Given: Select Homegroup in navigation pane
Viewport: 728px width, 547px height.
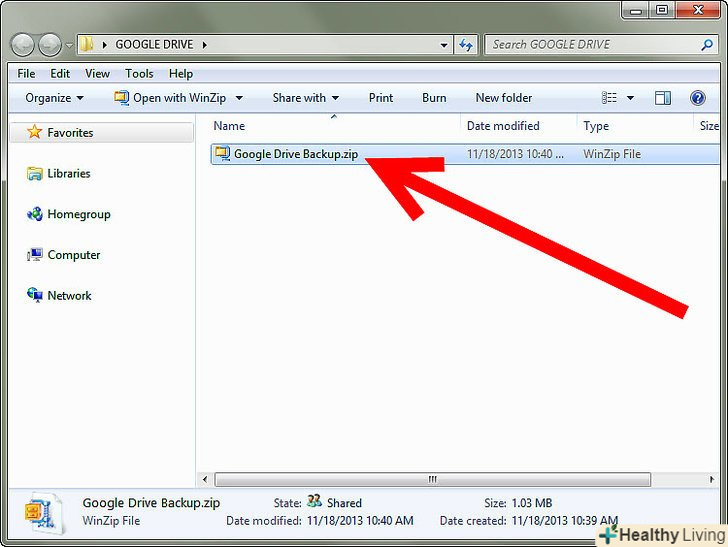Looking at the screenshot, I should (79, 215).
